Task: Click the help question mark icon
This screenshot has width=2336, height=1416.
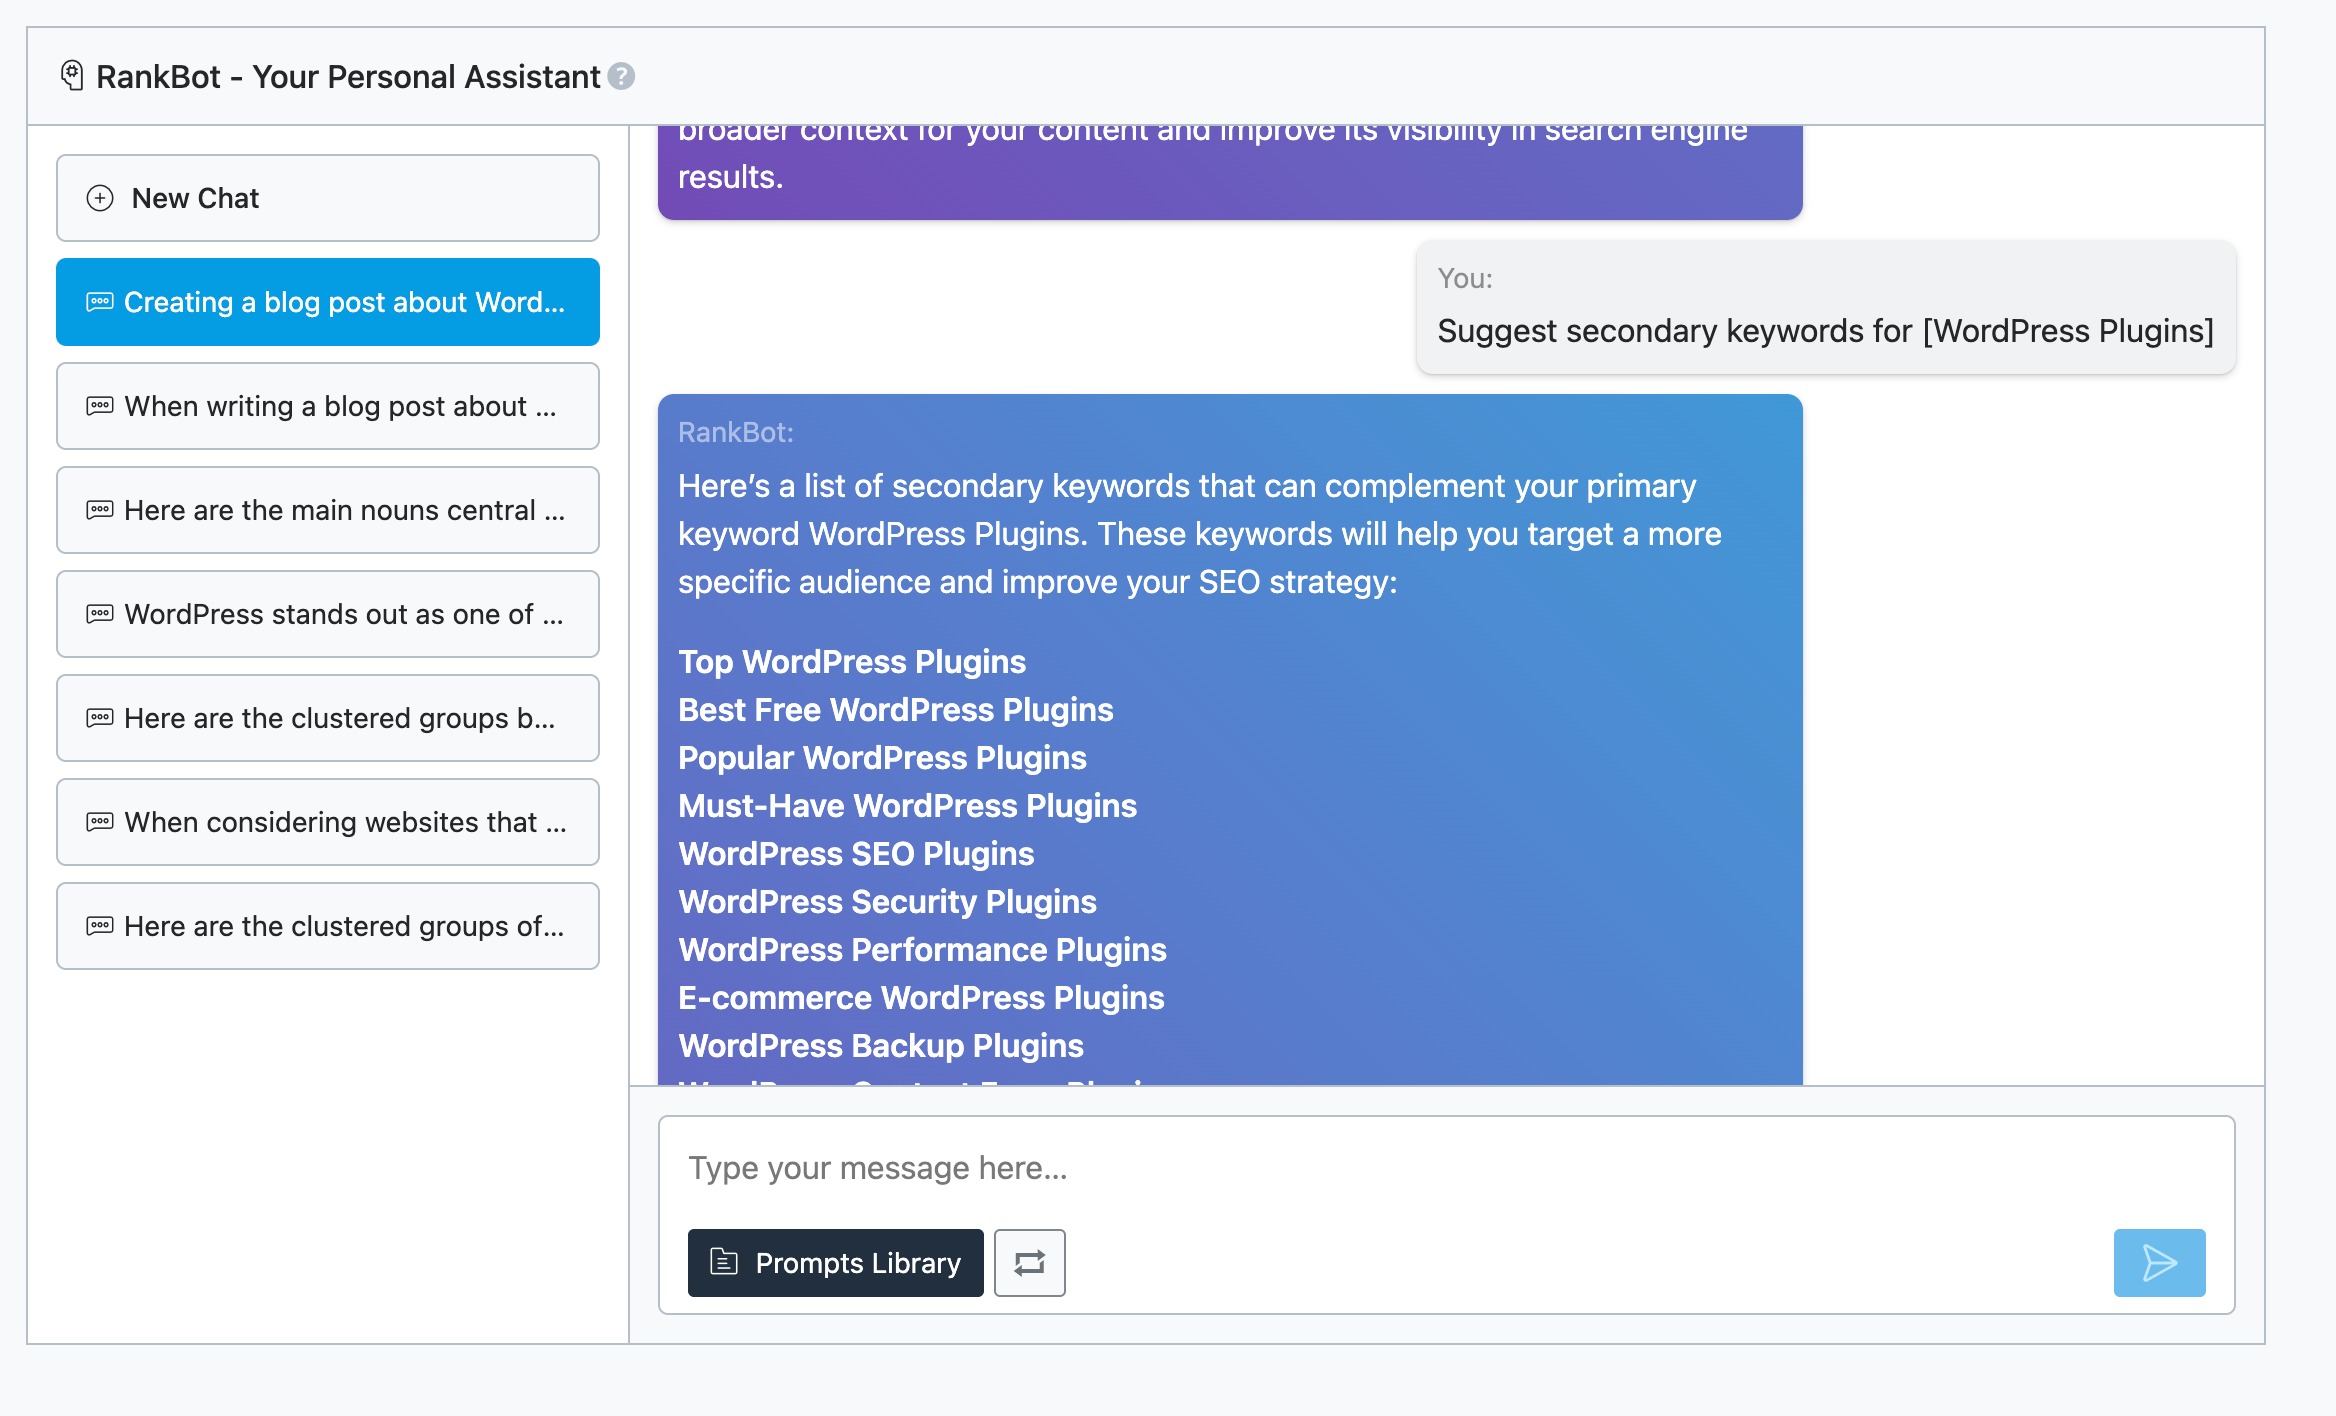Action: click(621, 77)
